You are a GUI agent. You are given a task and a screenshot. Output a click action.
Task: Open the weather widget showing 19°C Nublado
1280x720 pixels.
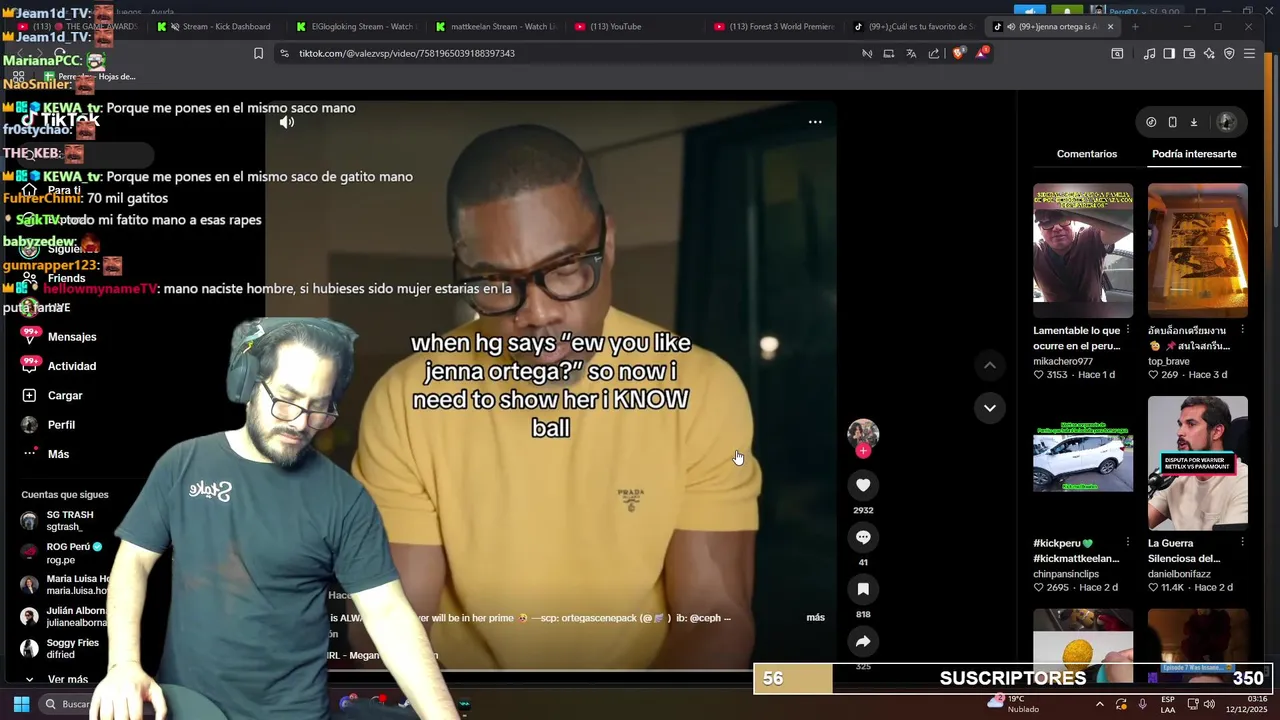point(1014,704)
